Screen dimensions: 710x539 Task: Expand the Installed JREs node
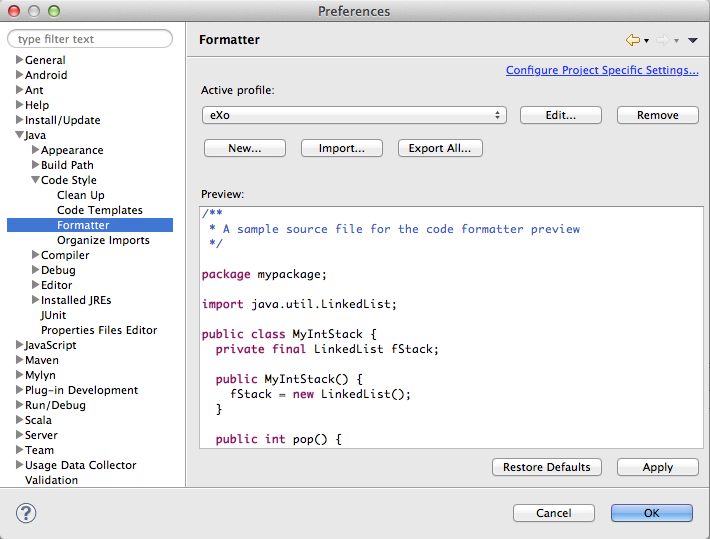35,299
